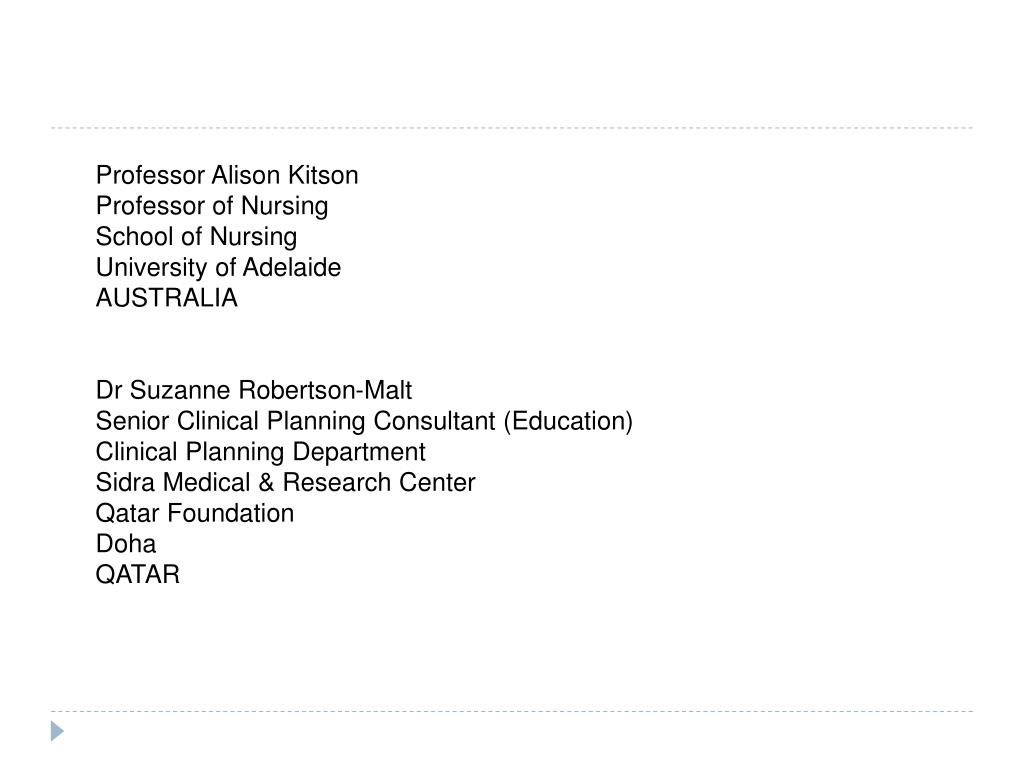Viewport: 1024px width, 768px height.
Task: Select the University of Adelaide line
Action: click(218, 268)
